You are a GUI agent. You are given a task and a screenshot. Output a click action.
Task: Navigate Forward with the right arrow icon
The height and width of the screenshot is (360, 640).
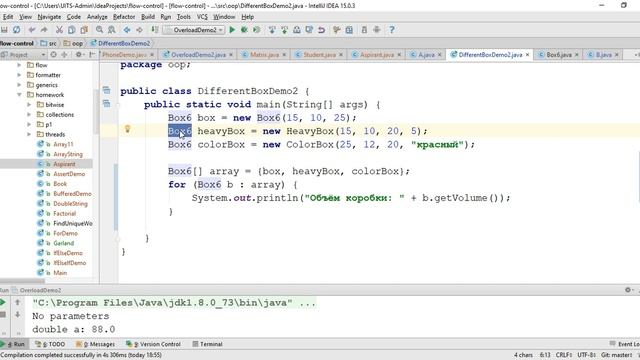[x=139, y=30]
